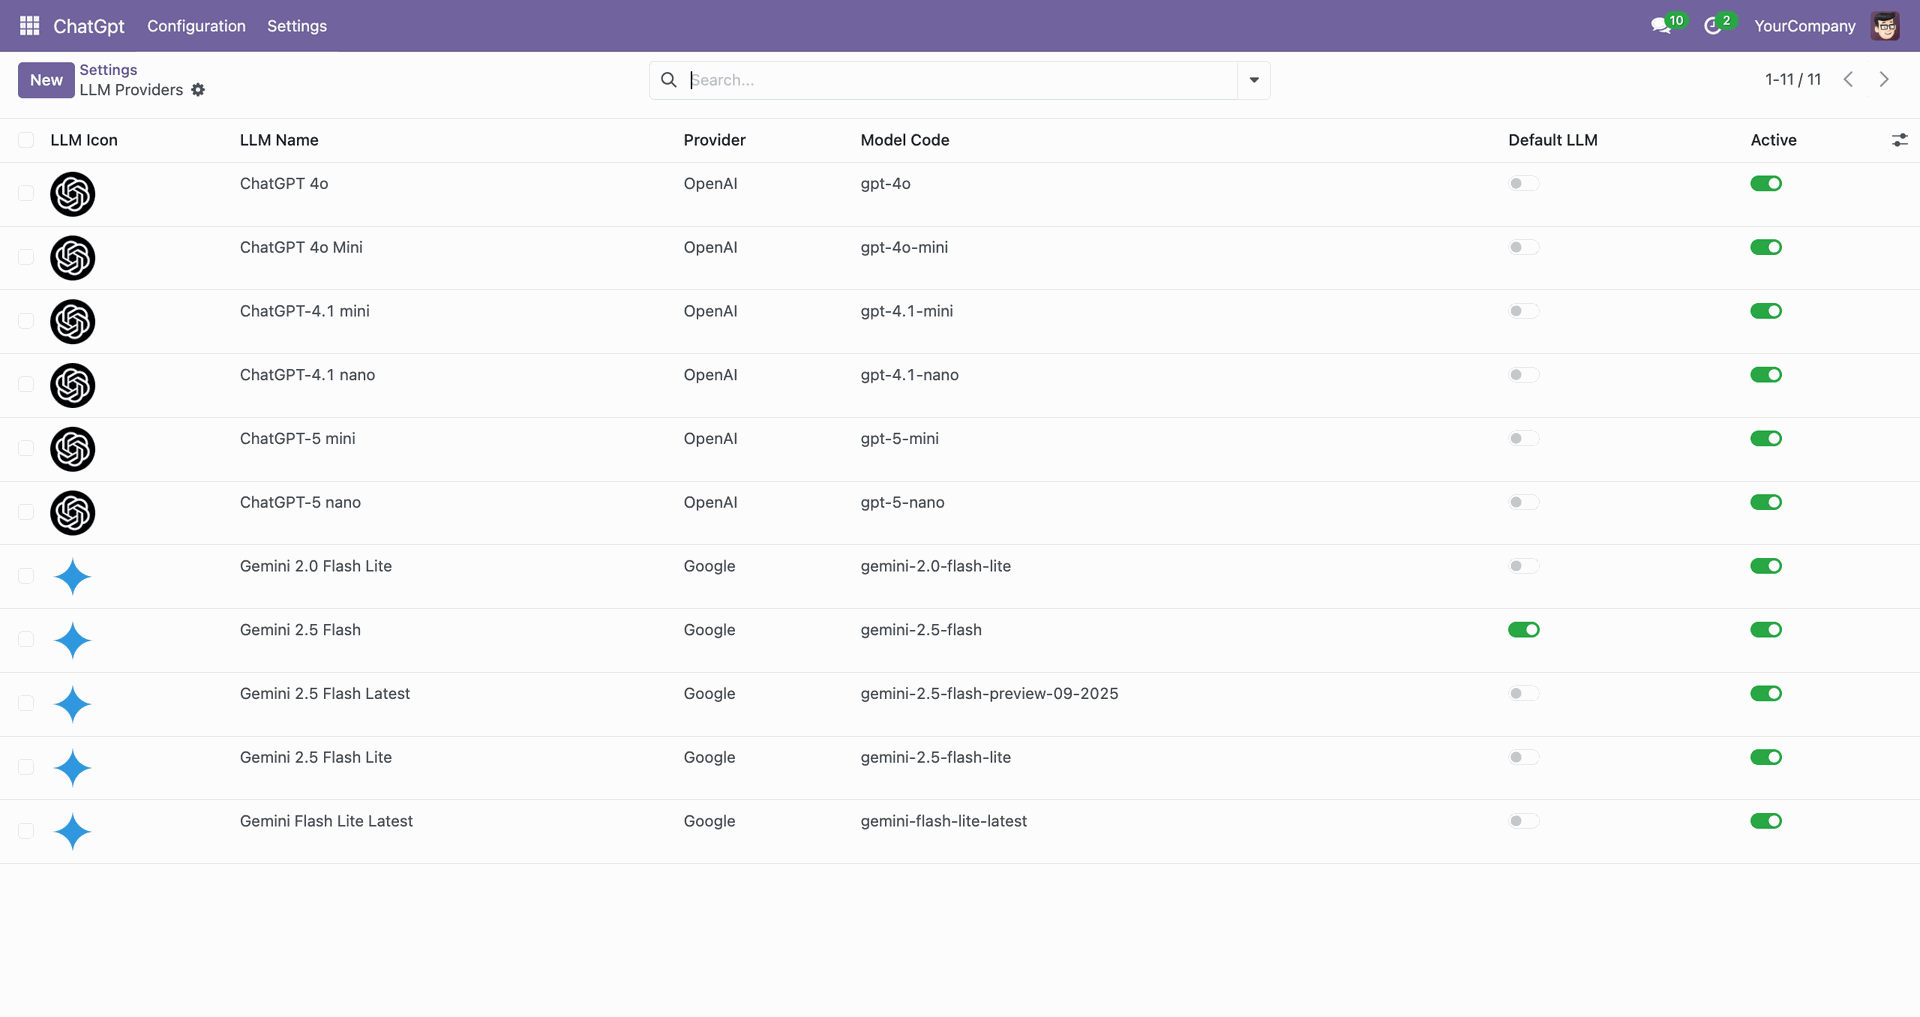Set Gemini Flash Lite Latest as Default LLM
Image resolution: width=1920 pixels, height=1017 pixels.
point(1523,821)
